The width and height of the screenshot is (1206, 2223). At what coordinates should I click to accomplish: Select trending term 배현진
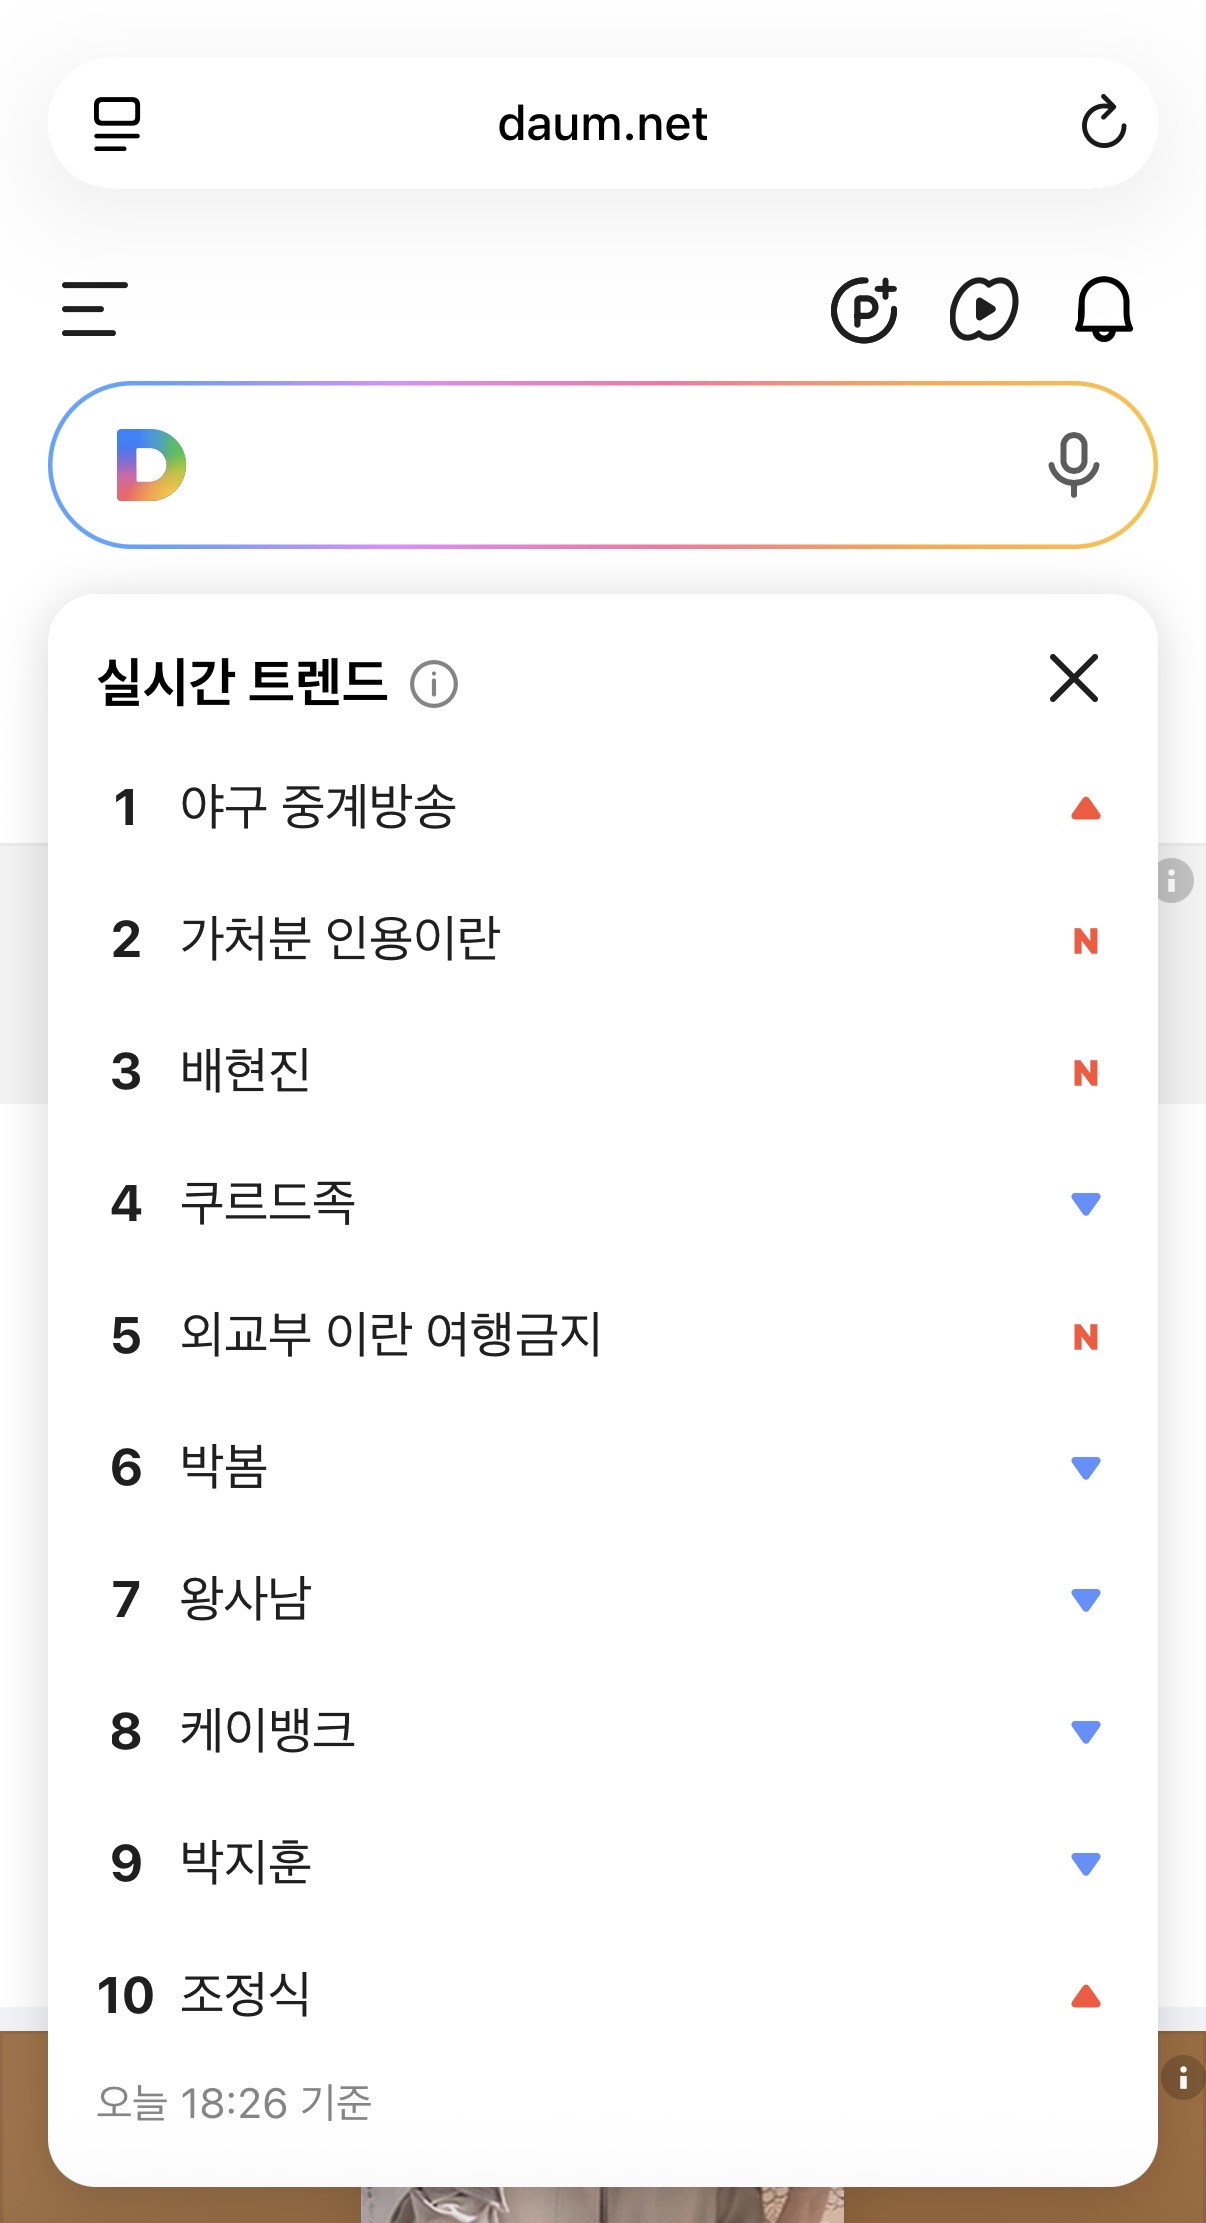click(x=246, y=1071)
